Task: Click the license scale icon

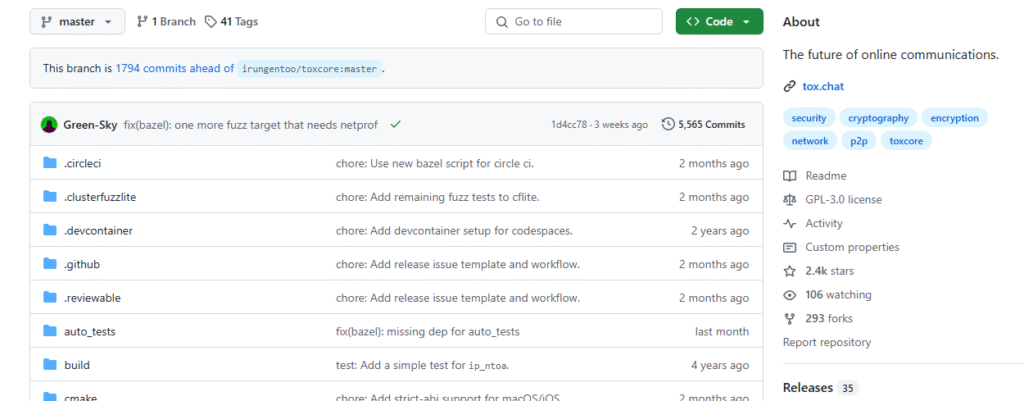Action: [790, 200]
